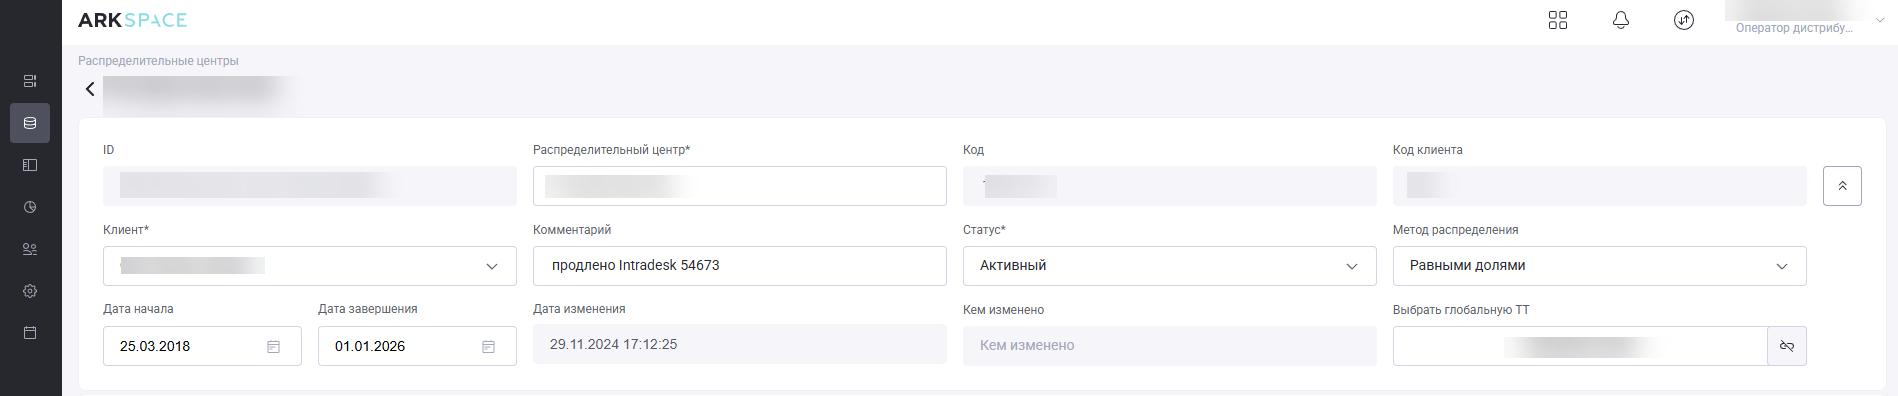The height and width of the screenshot is (396, 1898).
Task: Open the users sidebar icon
Action: click(30, 249)
